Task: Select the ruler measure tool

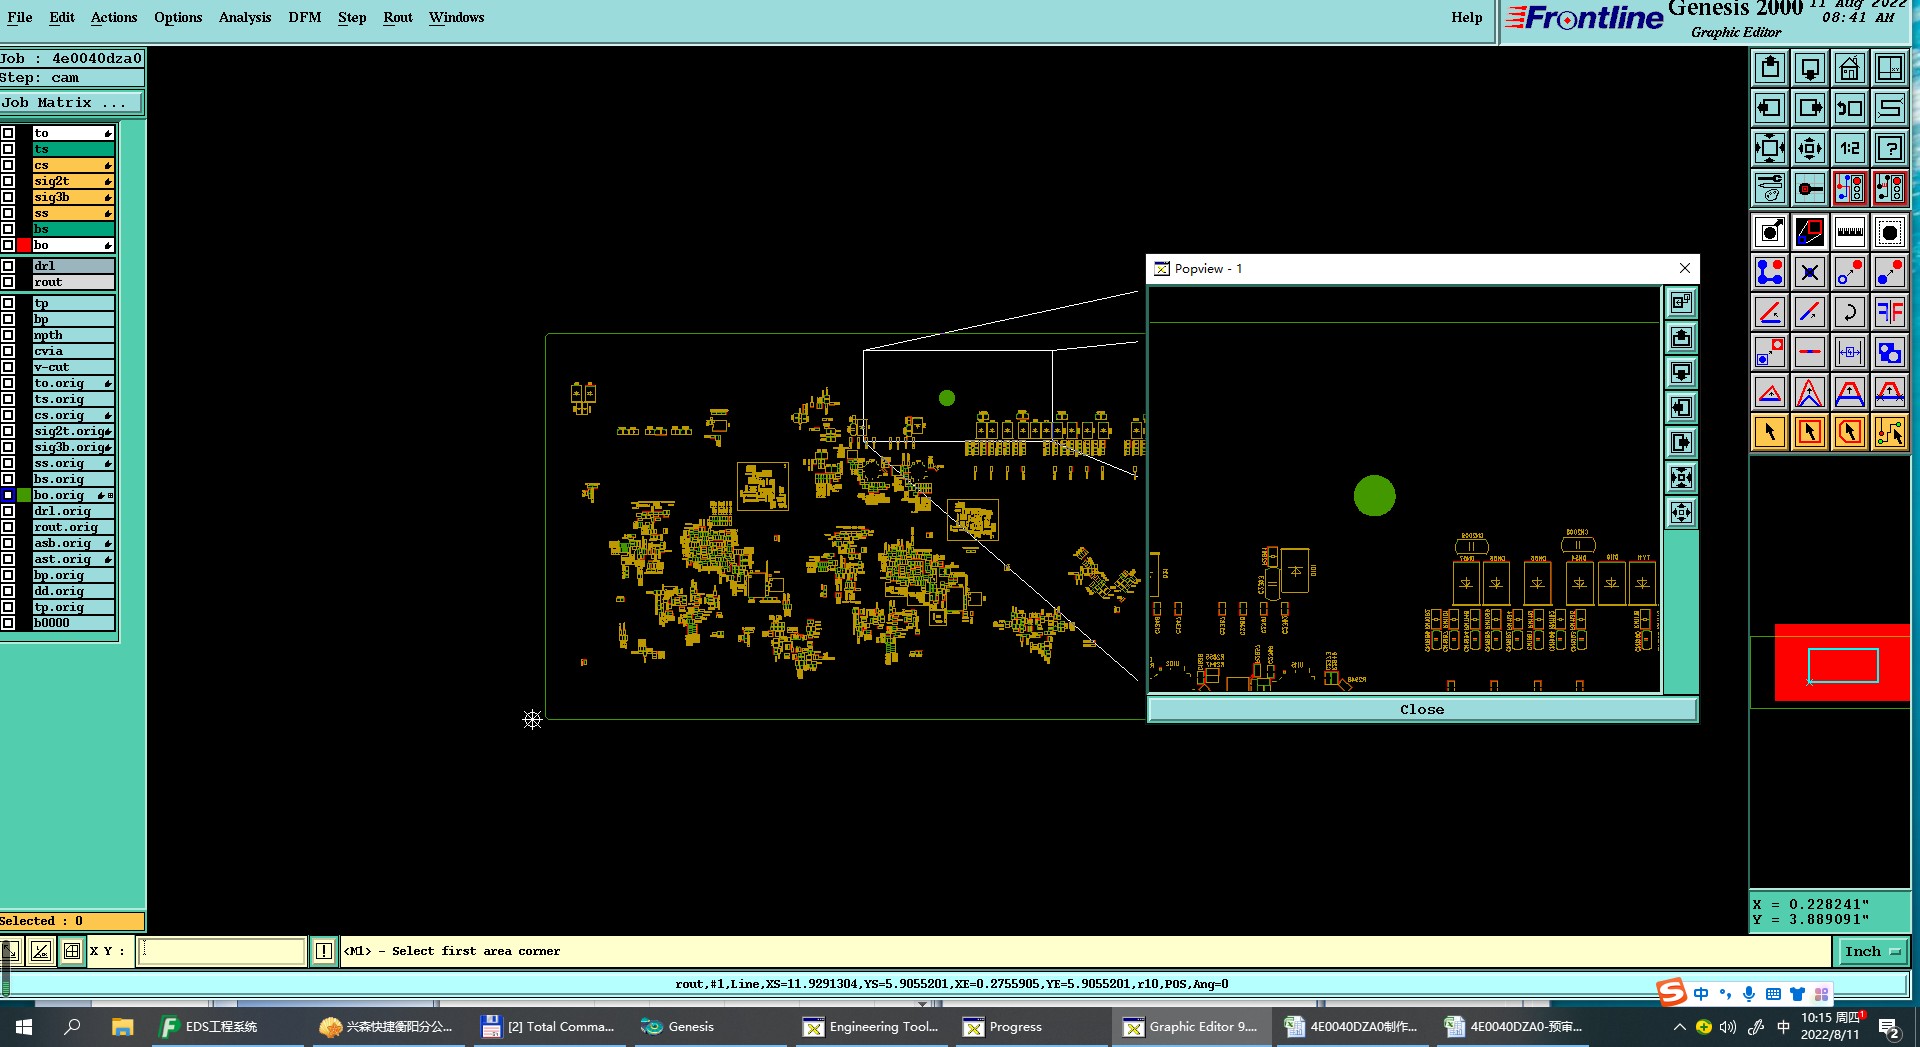Action: [1850, 232]
